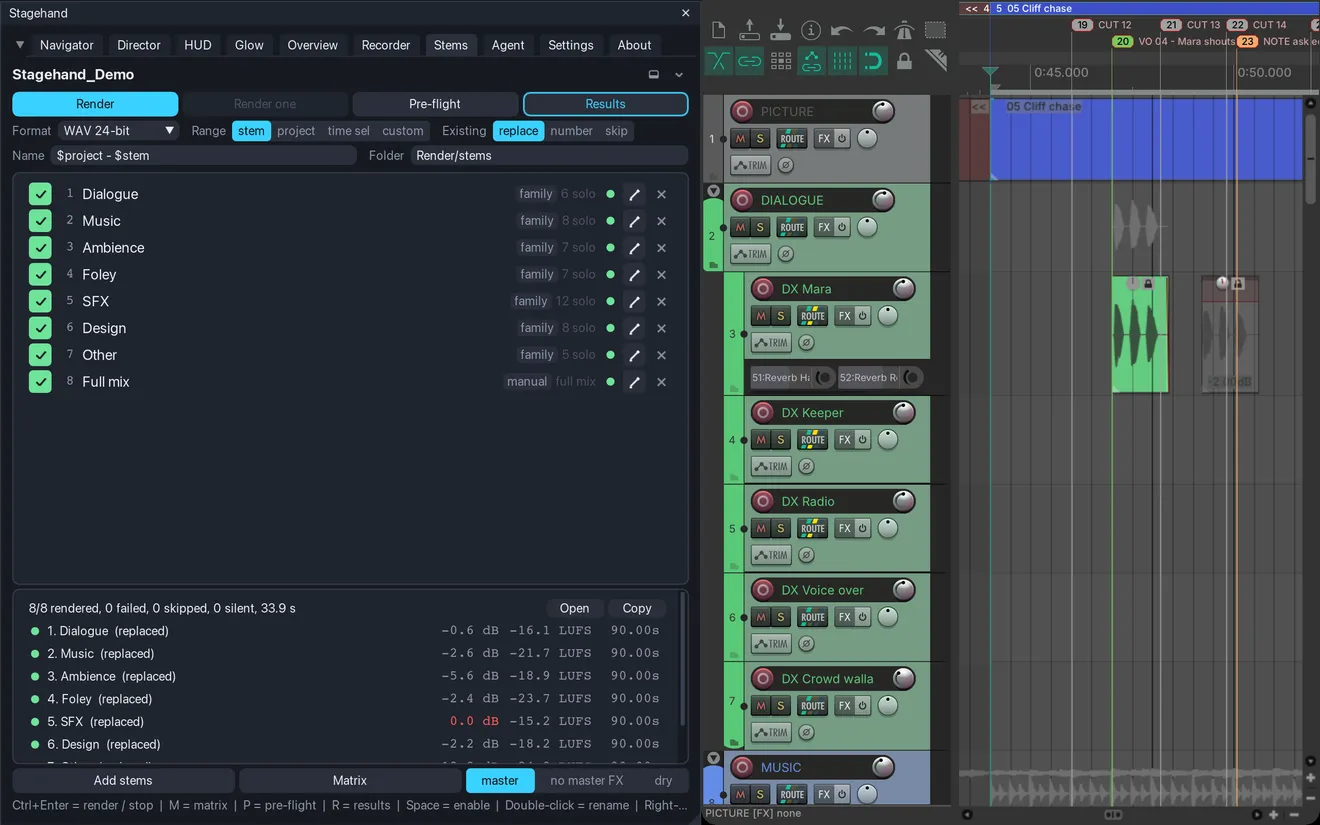Open ROUTE for DX Keeper track
The height and width of the screenshot is (825, 1320).
click(x=812, y=440)
